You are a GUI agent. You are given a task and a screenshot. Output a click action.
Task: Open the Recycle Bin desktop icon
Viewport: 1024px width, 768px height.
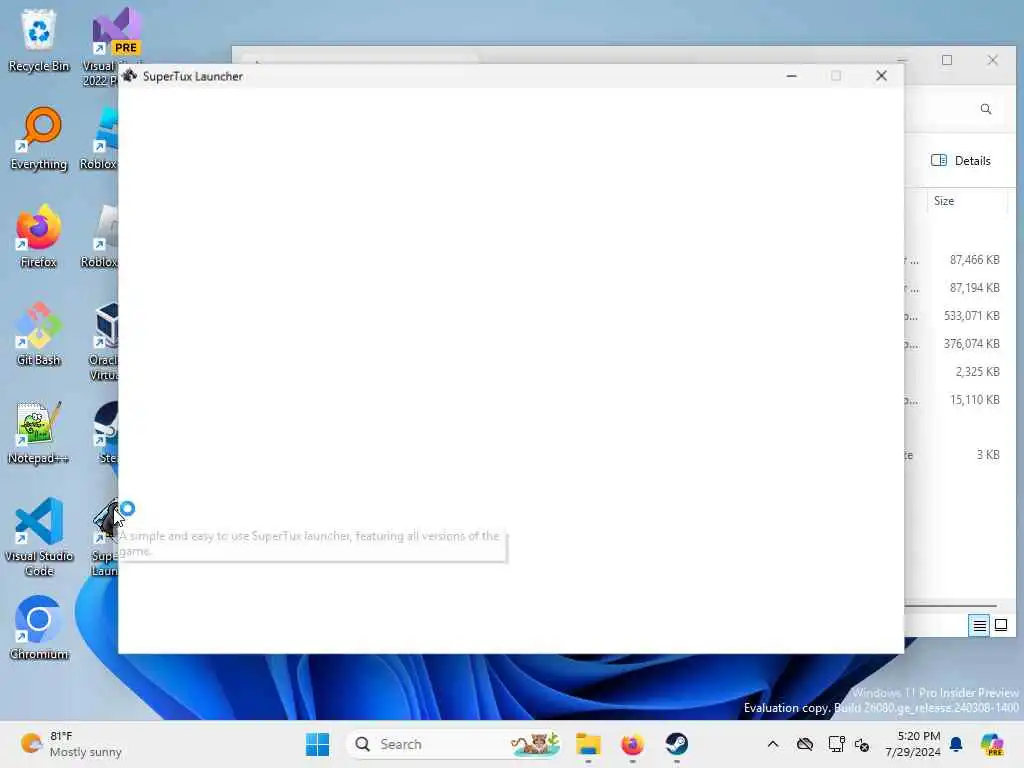tap(39, 40)
